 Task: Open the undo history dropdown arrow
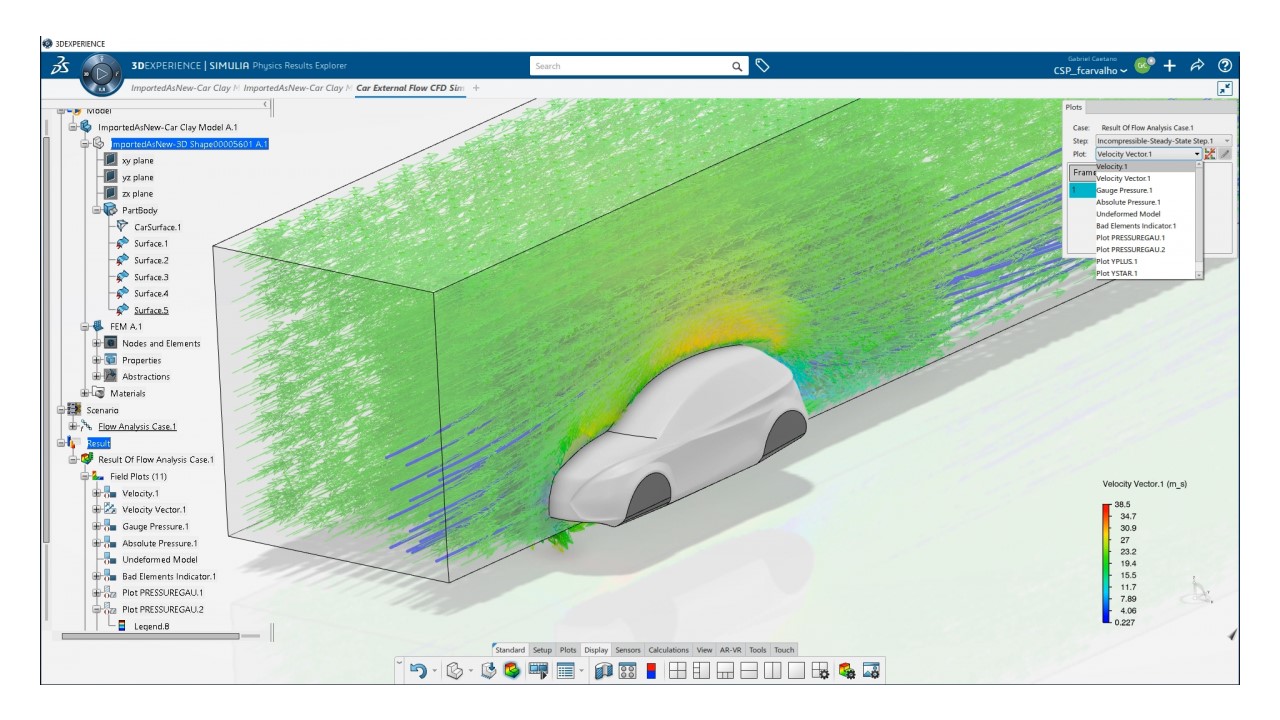(435, 671)
